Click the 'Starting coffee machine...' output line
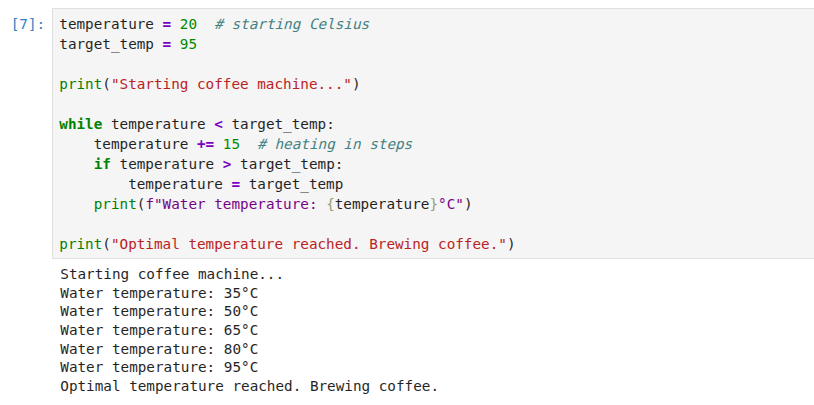 point(172,274)
